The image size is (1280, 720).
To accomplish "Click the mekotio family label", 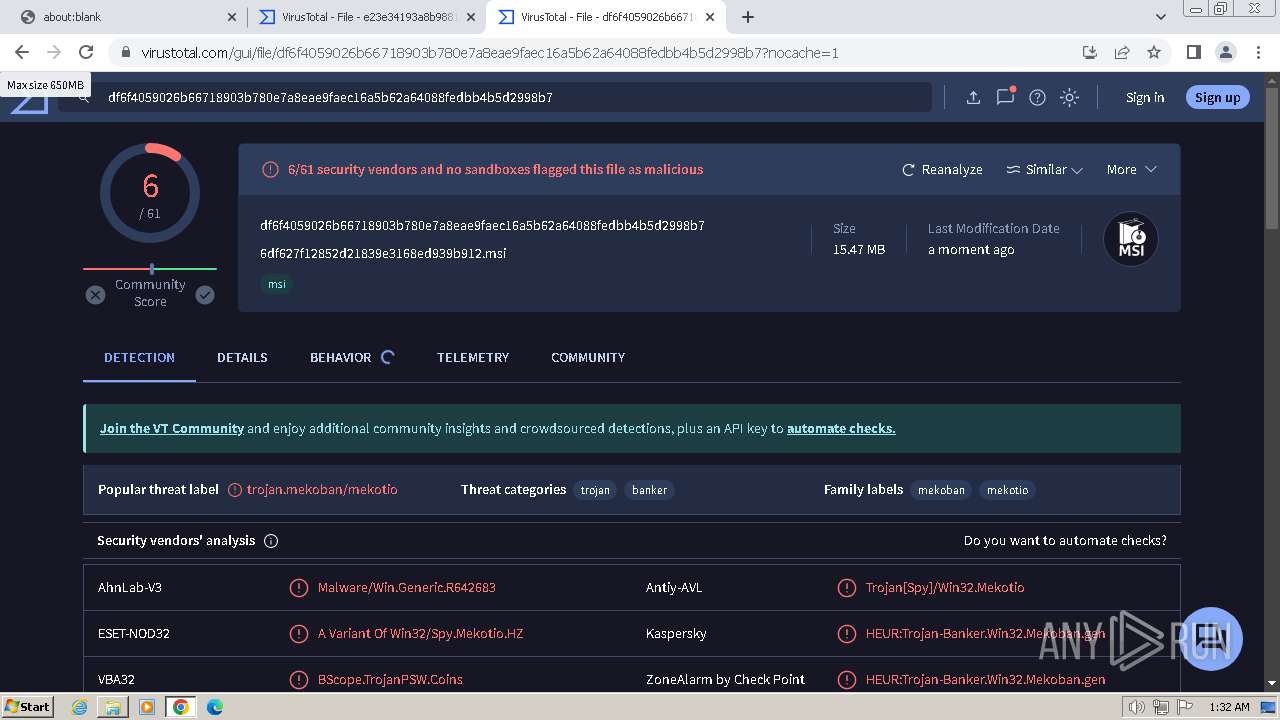I will (1007, 491).
